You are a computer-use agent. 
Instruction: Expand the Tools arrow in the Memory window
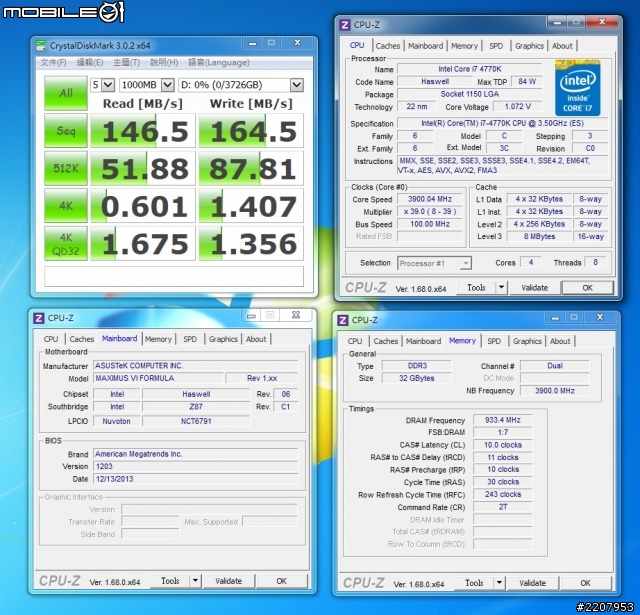[x=499, y=583]
